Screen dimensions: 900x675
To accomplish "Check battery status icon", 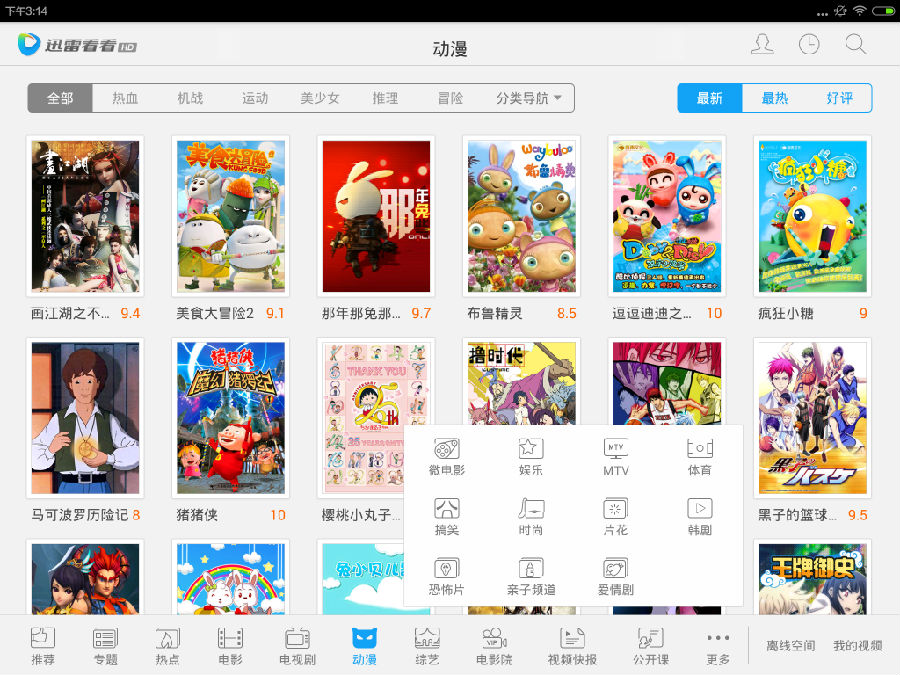I will tap(883, 11).
